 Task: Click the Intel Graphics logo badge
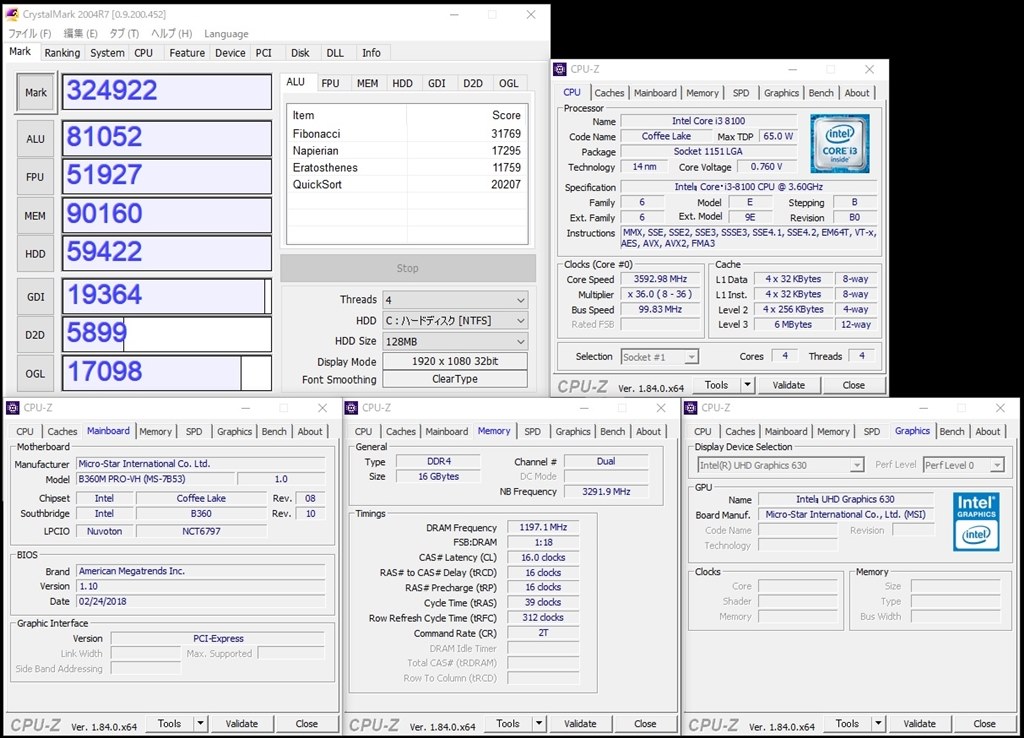(976, 521)
